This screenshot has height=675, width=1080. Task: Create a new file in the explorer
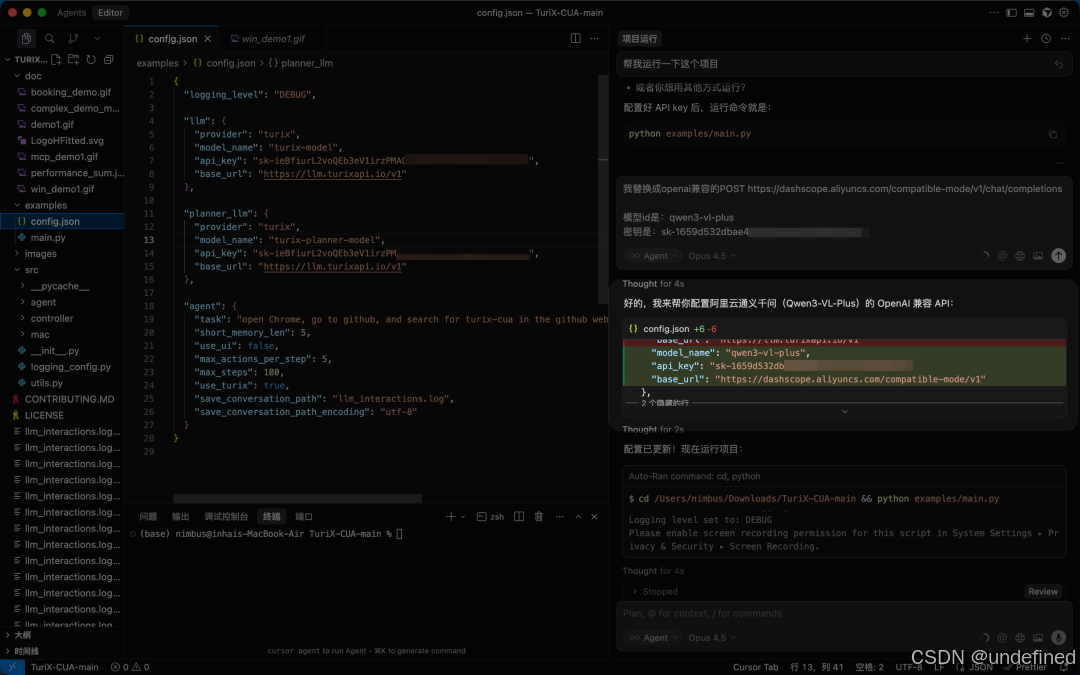coord(56,59)
